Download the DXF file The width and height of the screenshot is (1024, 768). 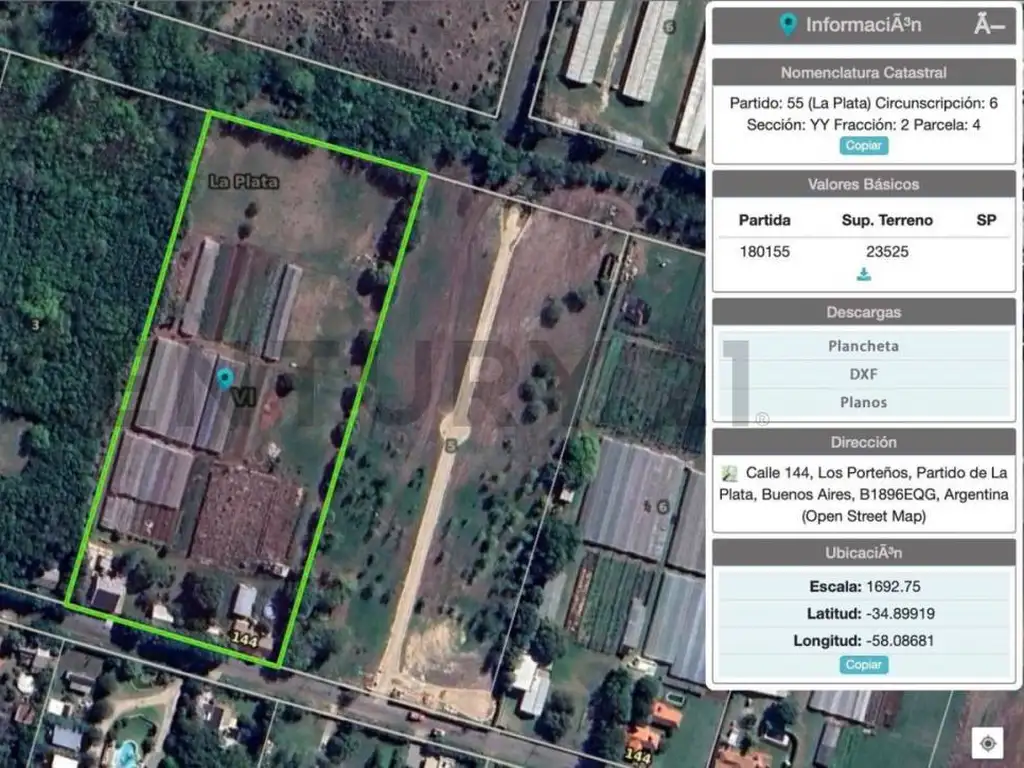click(x=863, y=374)
